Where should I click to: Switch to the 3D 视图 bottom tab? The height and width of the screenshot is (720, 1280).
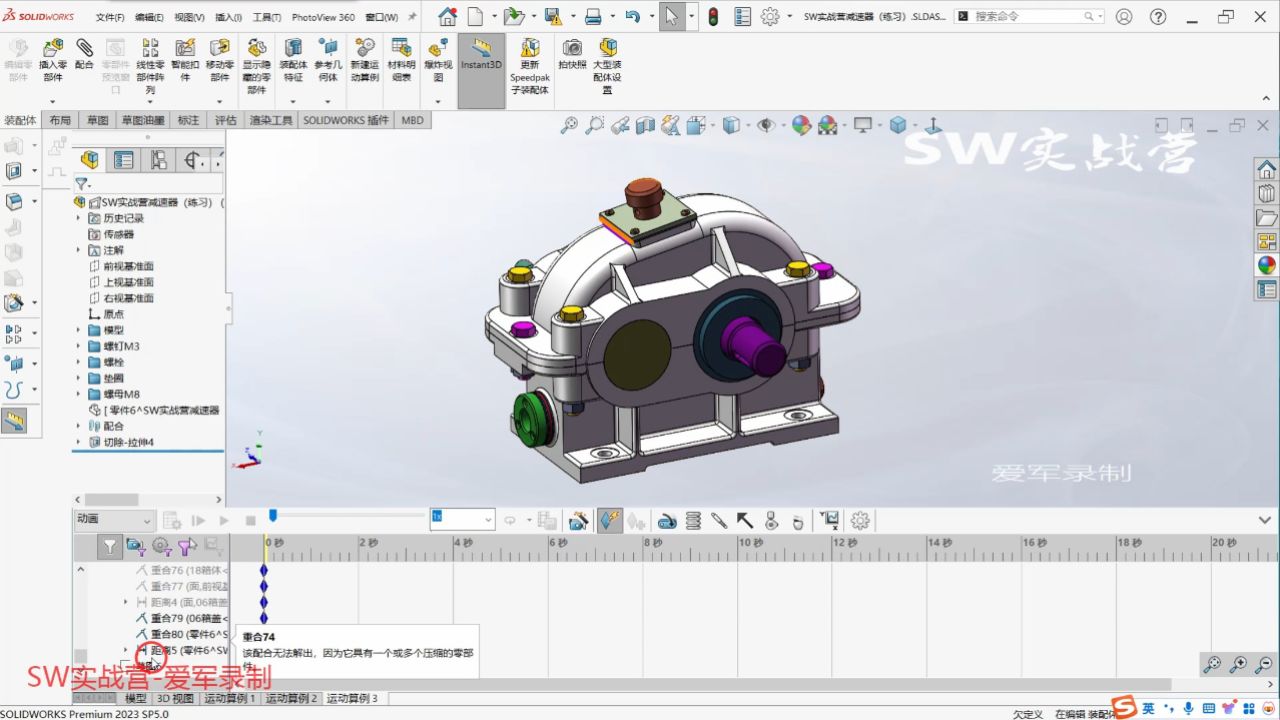pyautogui.click(x=175, y=698)
